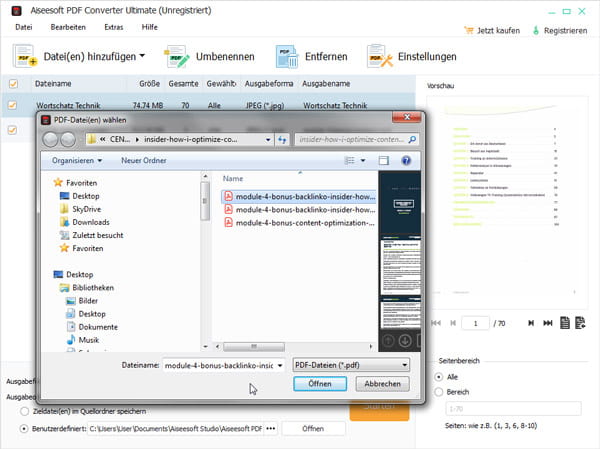Viewport: 600px width, 449px height.
Task: Click the Registrieren key icon
Action: point(536,30)
